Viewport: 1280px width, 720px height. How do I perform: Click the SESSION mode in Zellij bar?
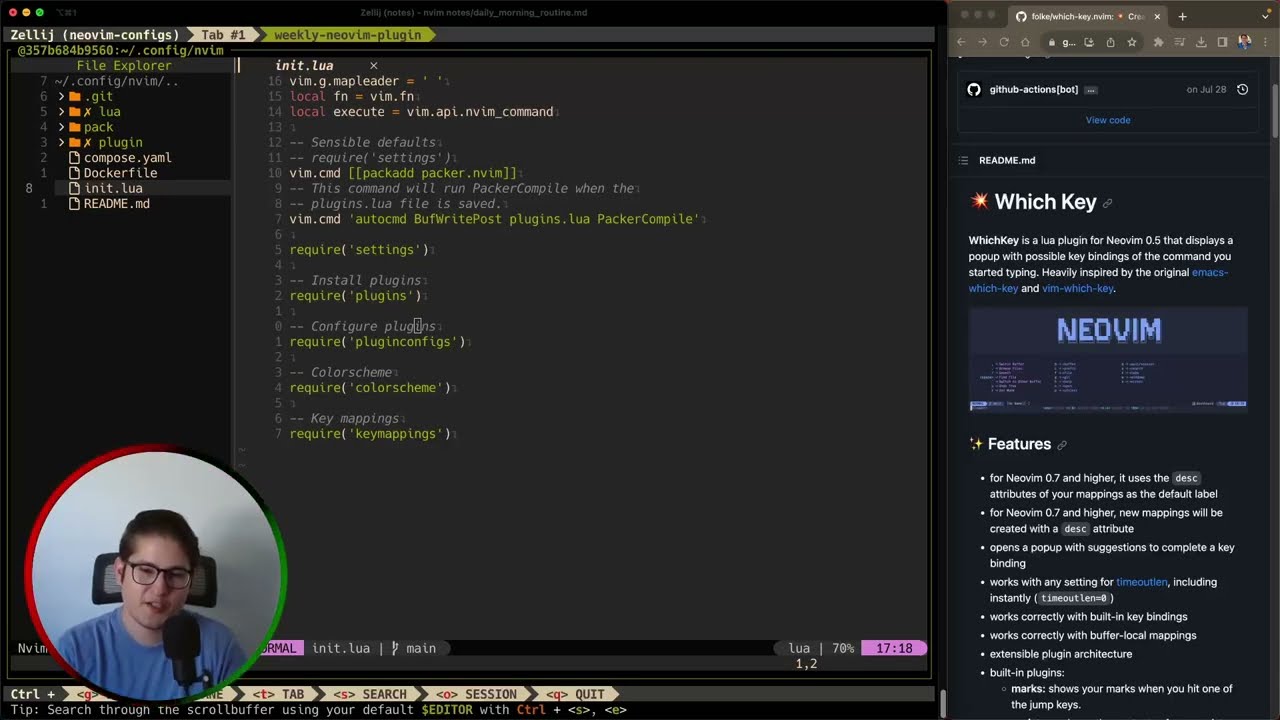[x=478, y=694]
